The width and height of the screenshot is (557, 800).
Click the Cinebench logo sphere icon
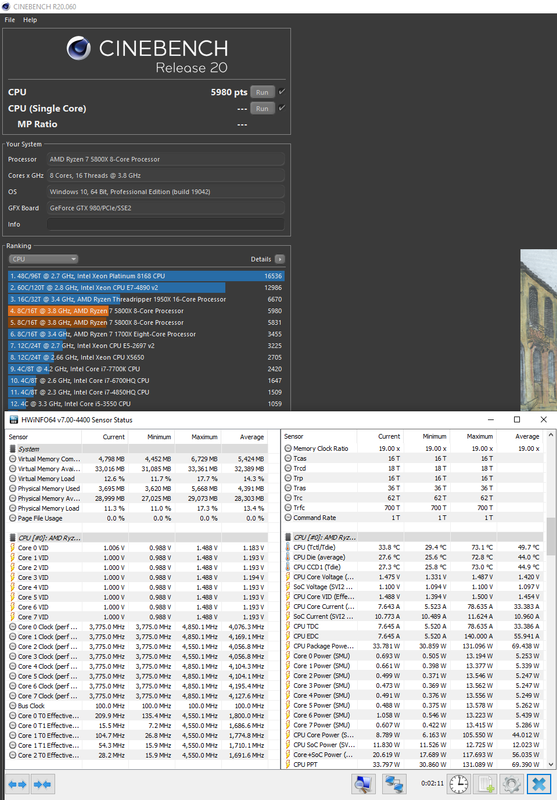(x=79, y=48)
